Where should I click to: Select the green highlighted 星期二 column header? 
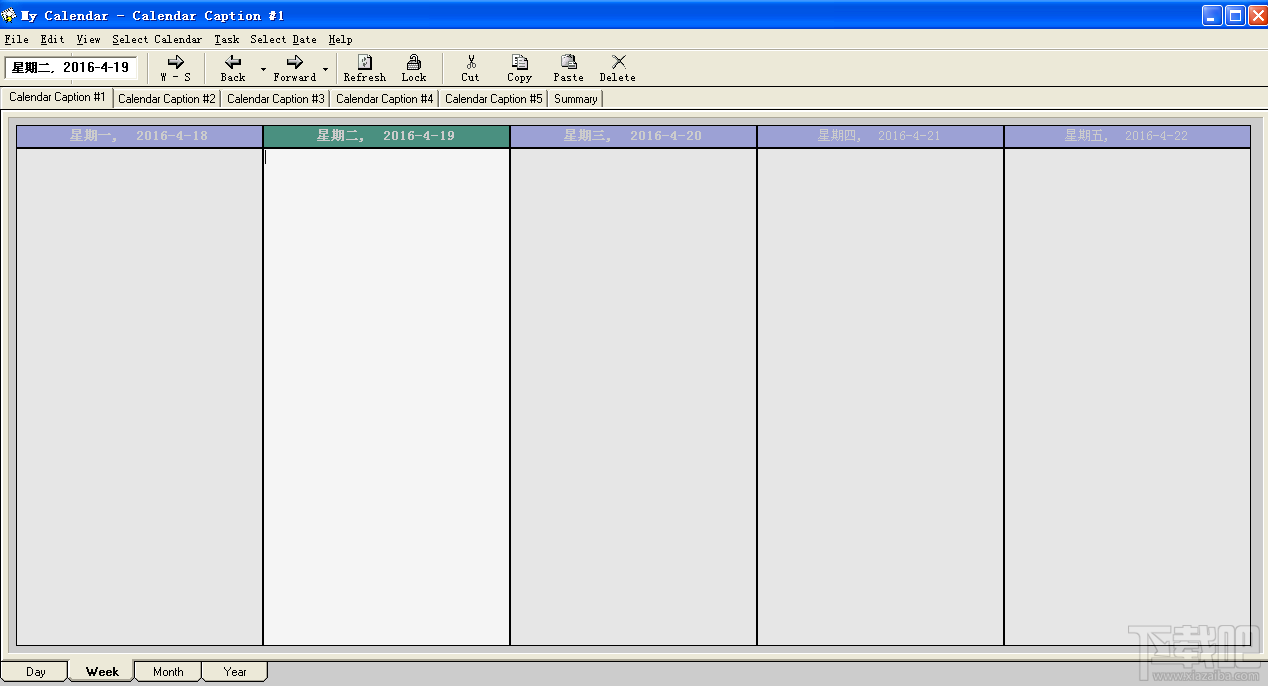point(386,135)
